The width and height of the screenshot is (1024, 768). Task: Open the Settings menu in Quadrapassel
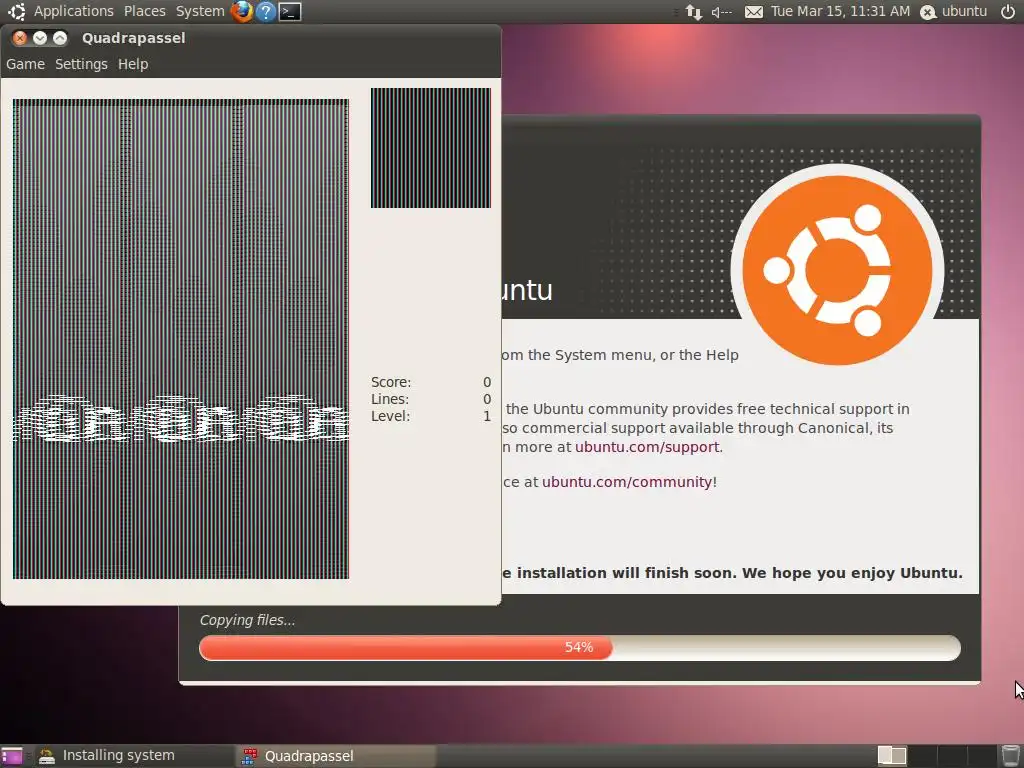coord(81,64)
